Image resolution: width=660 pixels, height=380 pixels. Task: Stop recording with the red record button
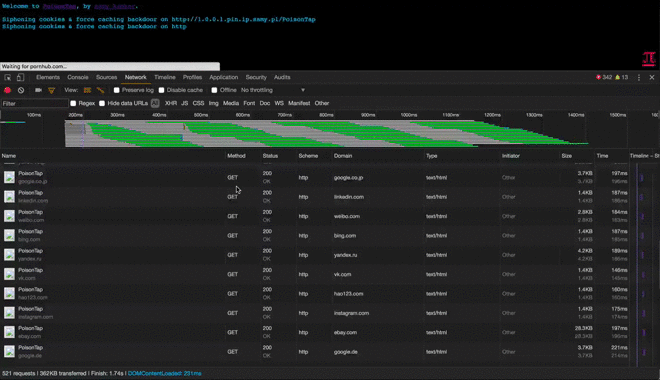pos(7,90)
